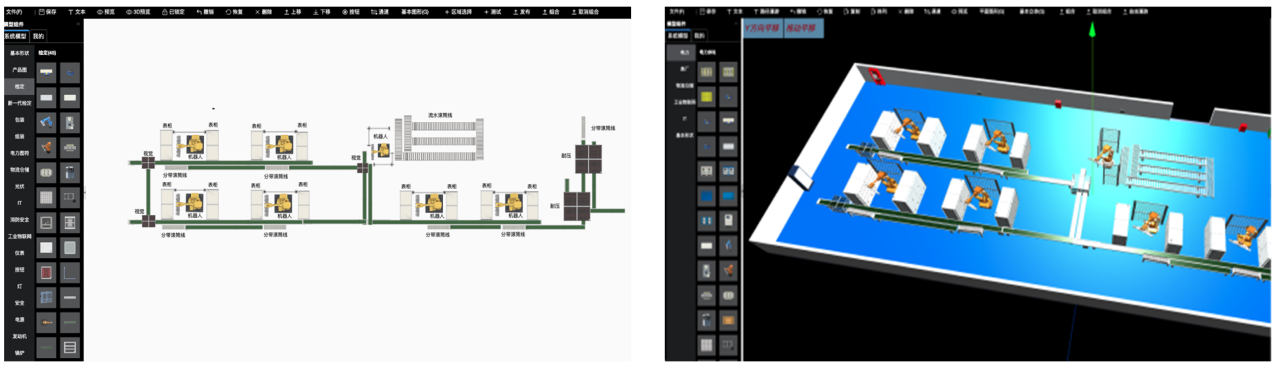Select the 仪表 category
Screen dimensions: 1280x372
[x=19, y=253]
